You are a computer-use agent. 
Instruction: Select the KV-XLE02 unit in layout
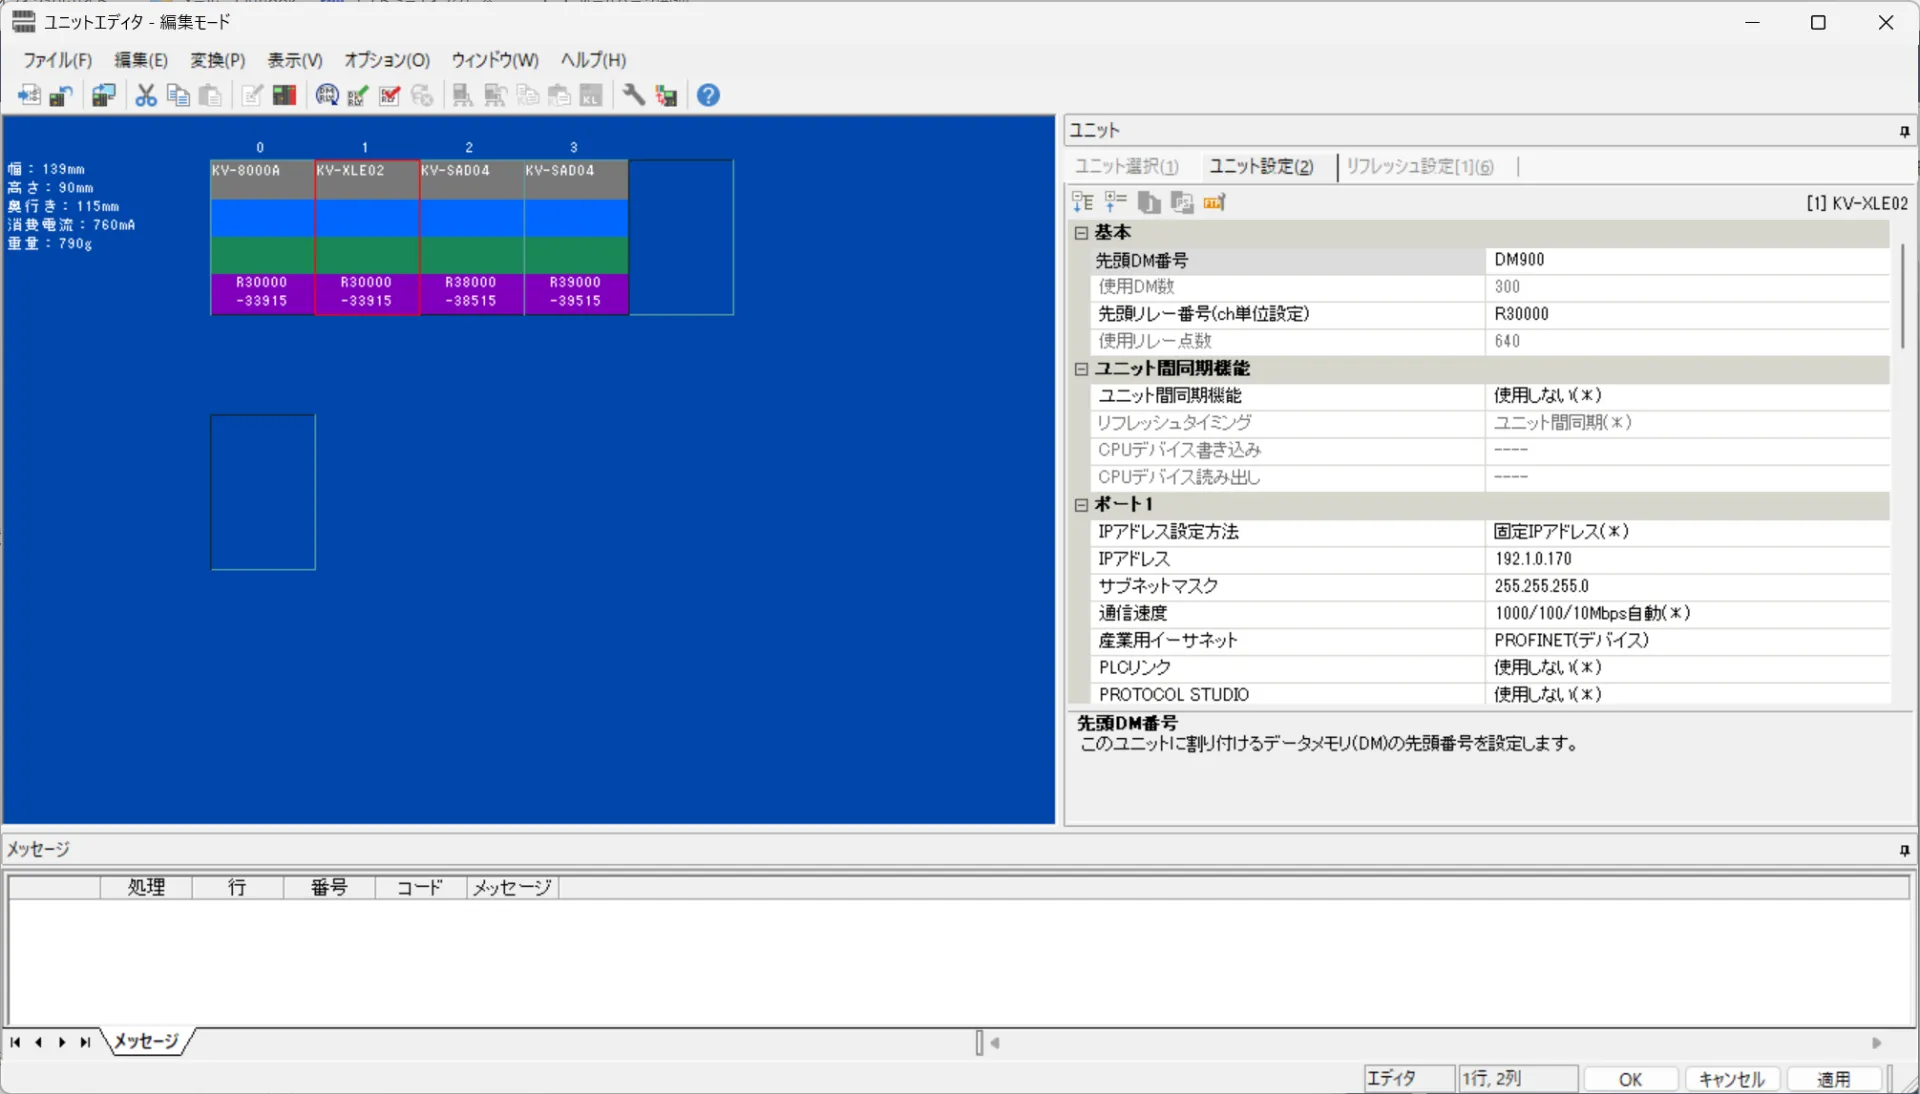point(366,237)
